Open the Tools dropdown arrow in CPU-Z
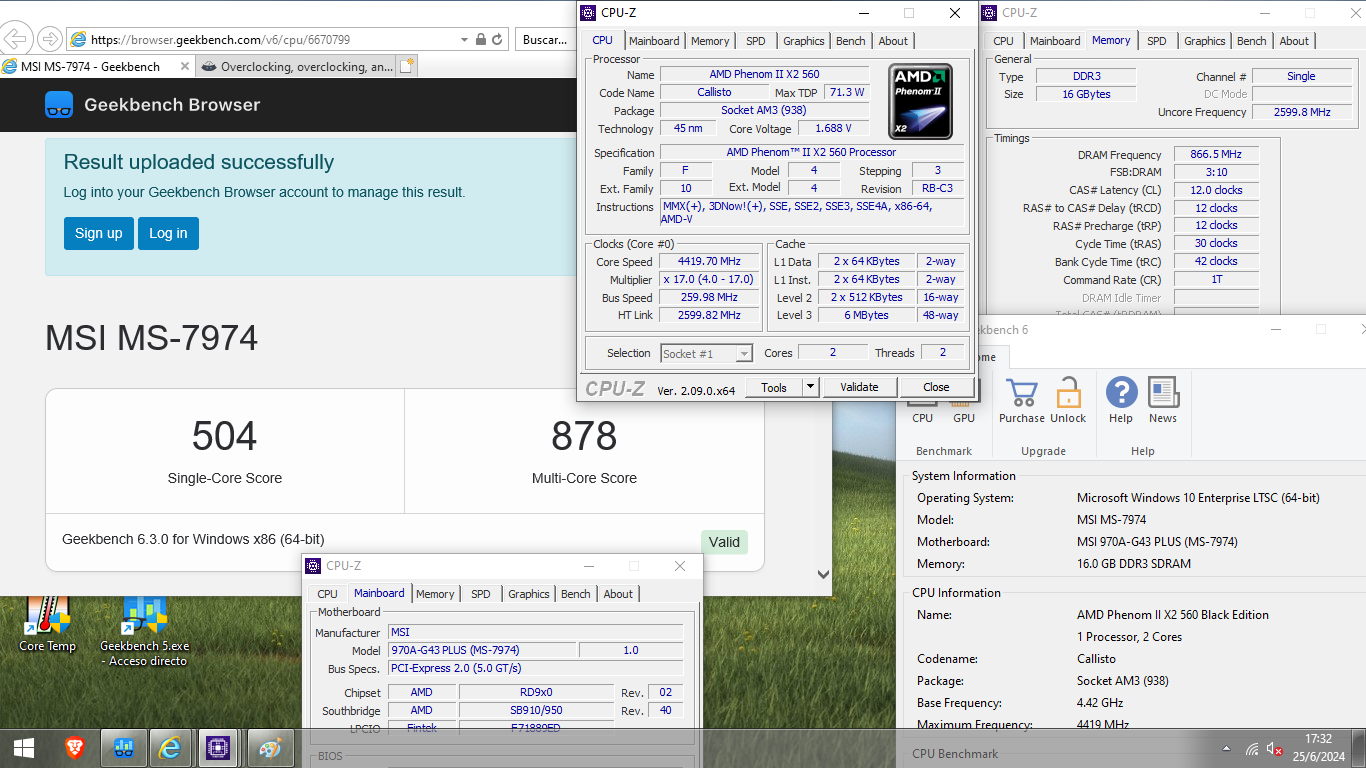 pos(810,387)
